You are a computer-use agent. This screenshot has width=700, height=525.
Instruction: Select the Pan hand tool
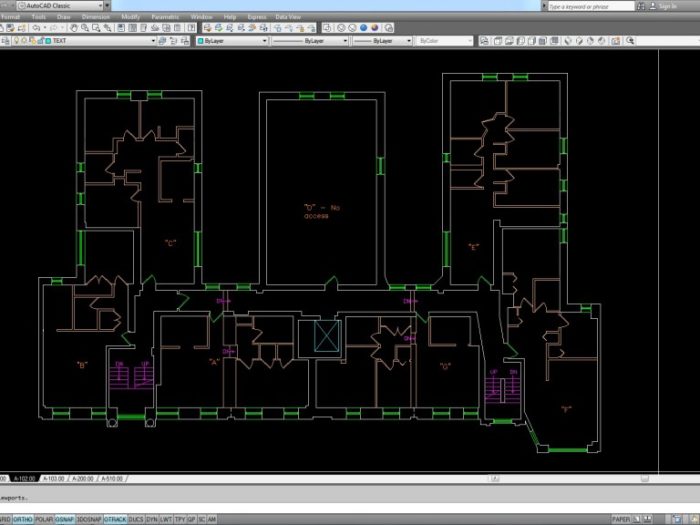(74, 28)
